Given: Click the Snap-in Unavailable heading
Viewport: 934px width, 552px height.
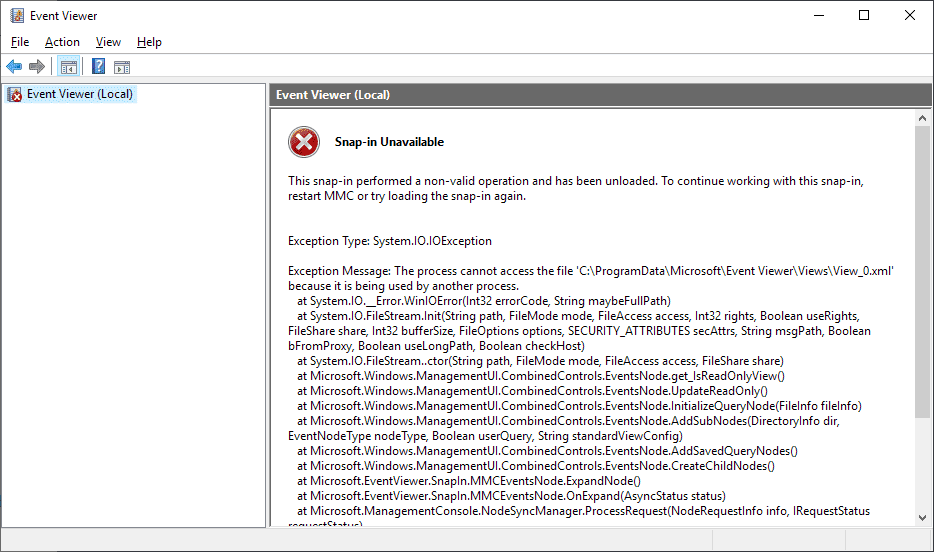Looking at the screenshot, I should coord(389,142).
